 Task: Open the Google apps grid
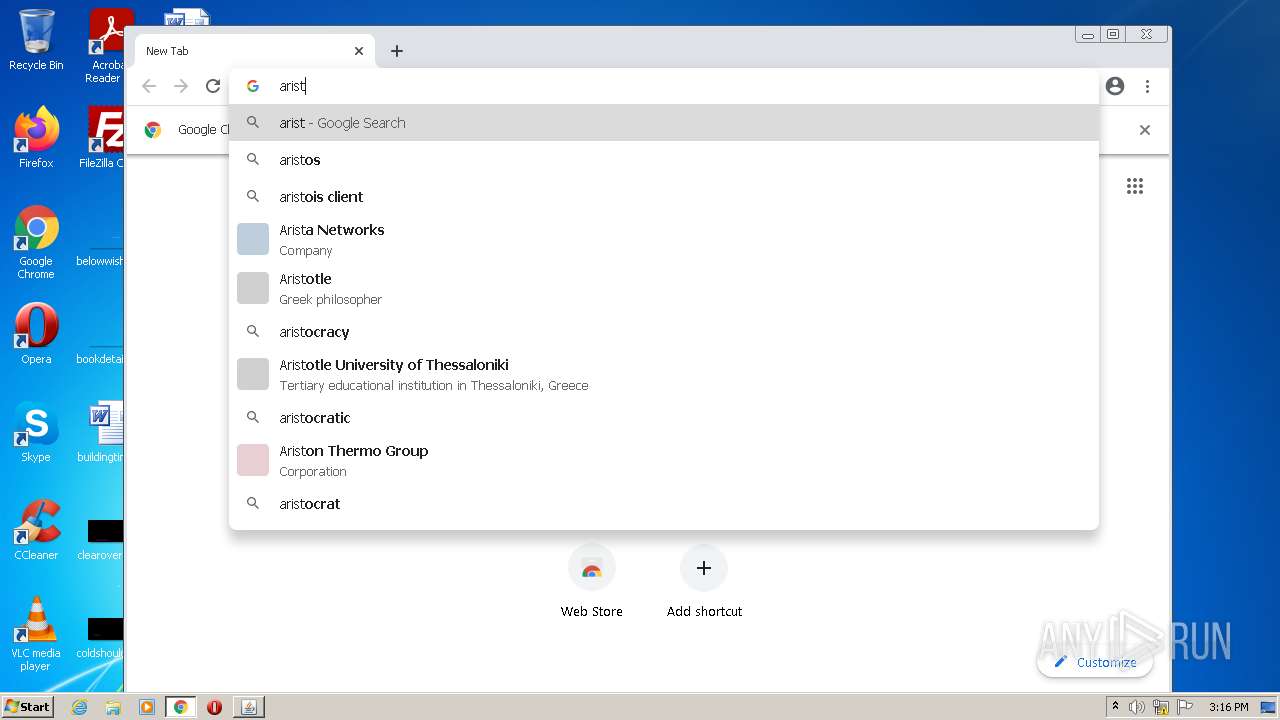pos(1135,186)
